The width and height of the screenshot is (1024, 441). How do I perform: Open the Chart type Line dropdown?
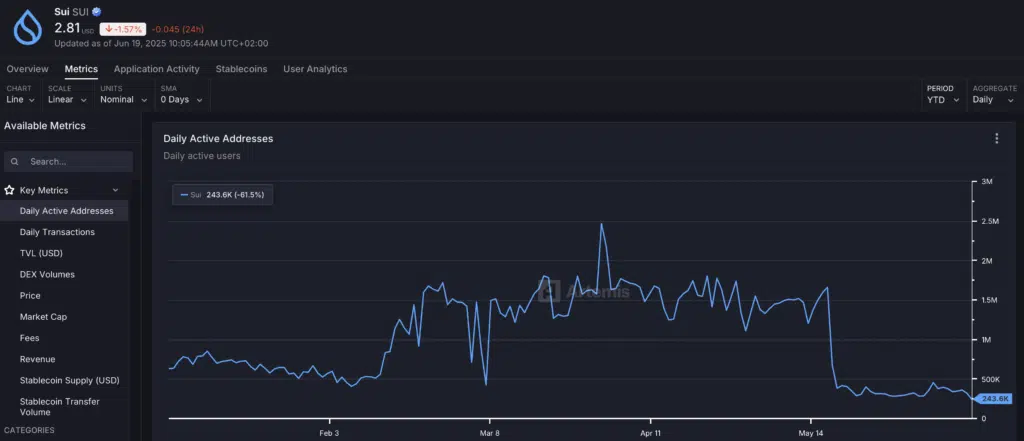pyautogui.click(x=20, y=100)
